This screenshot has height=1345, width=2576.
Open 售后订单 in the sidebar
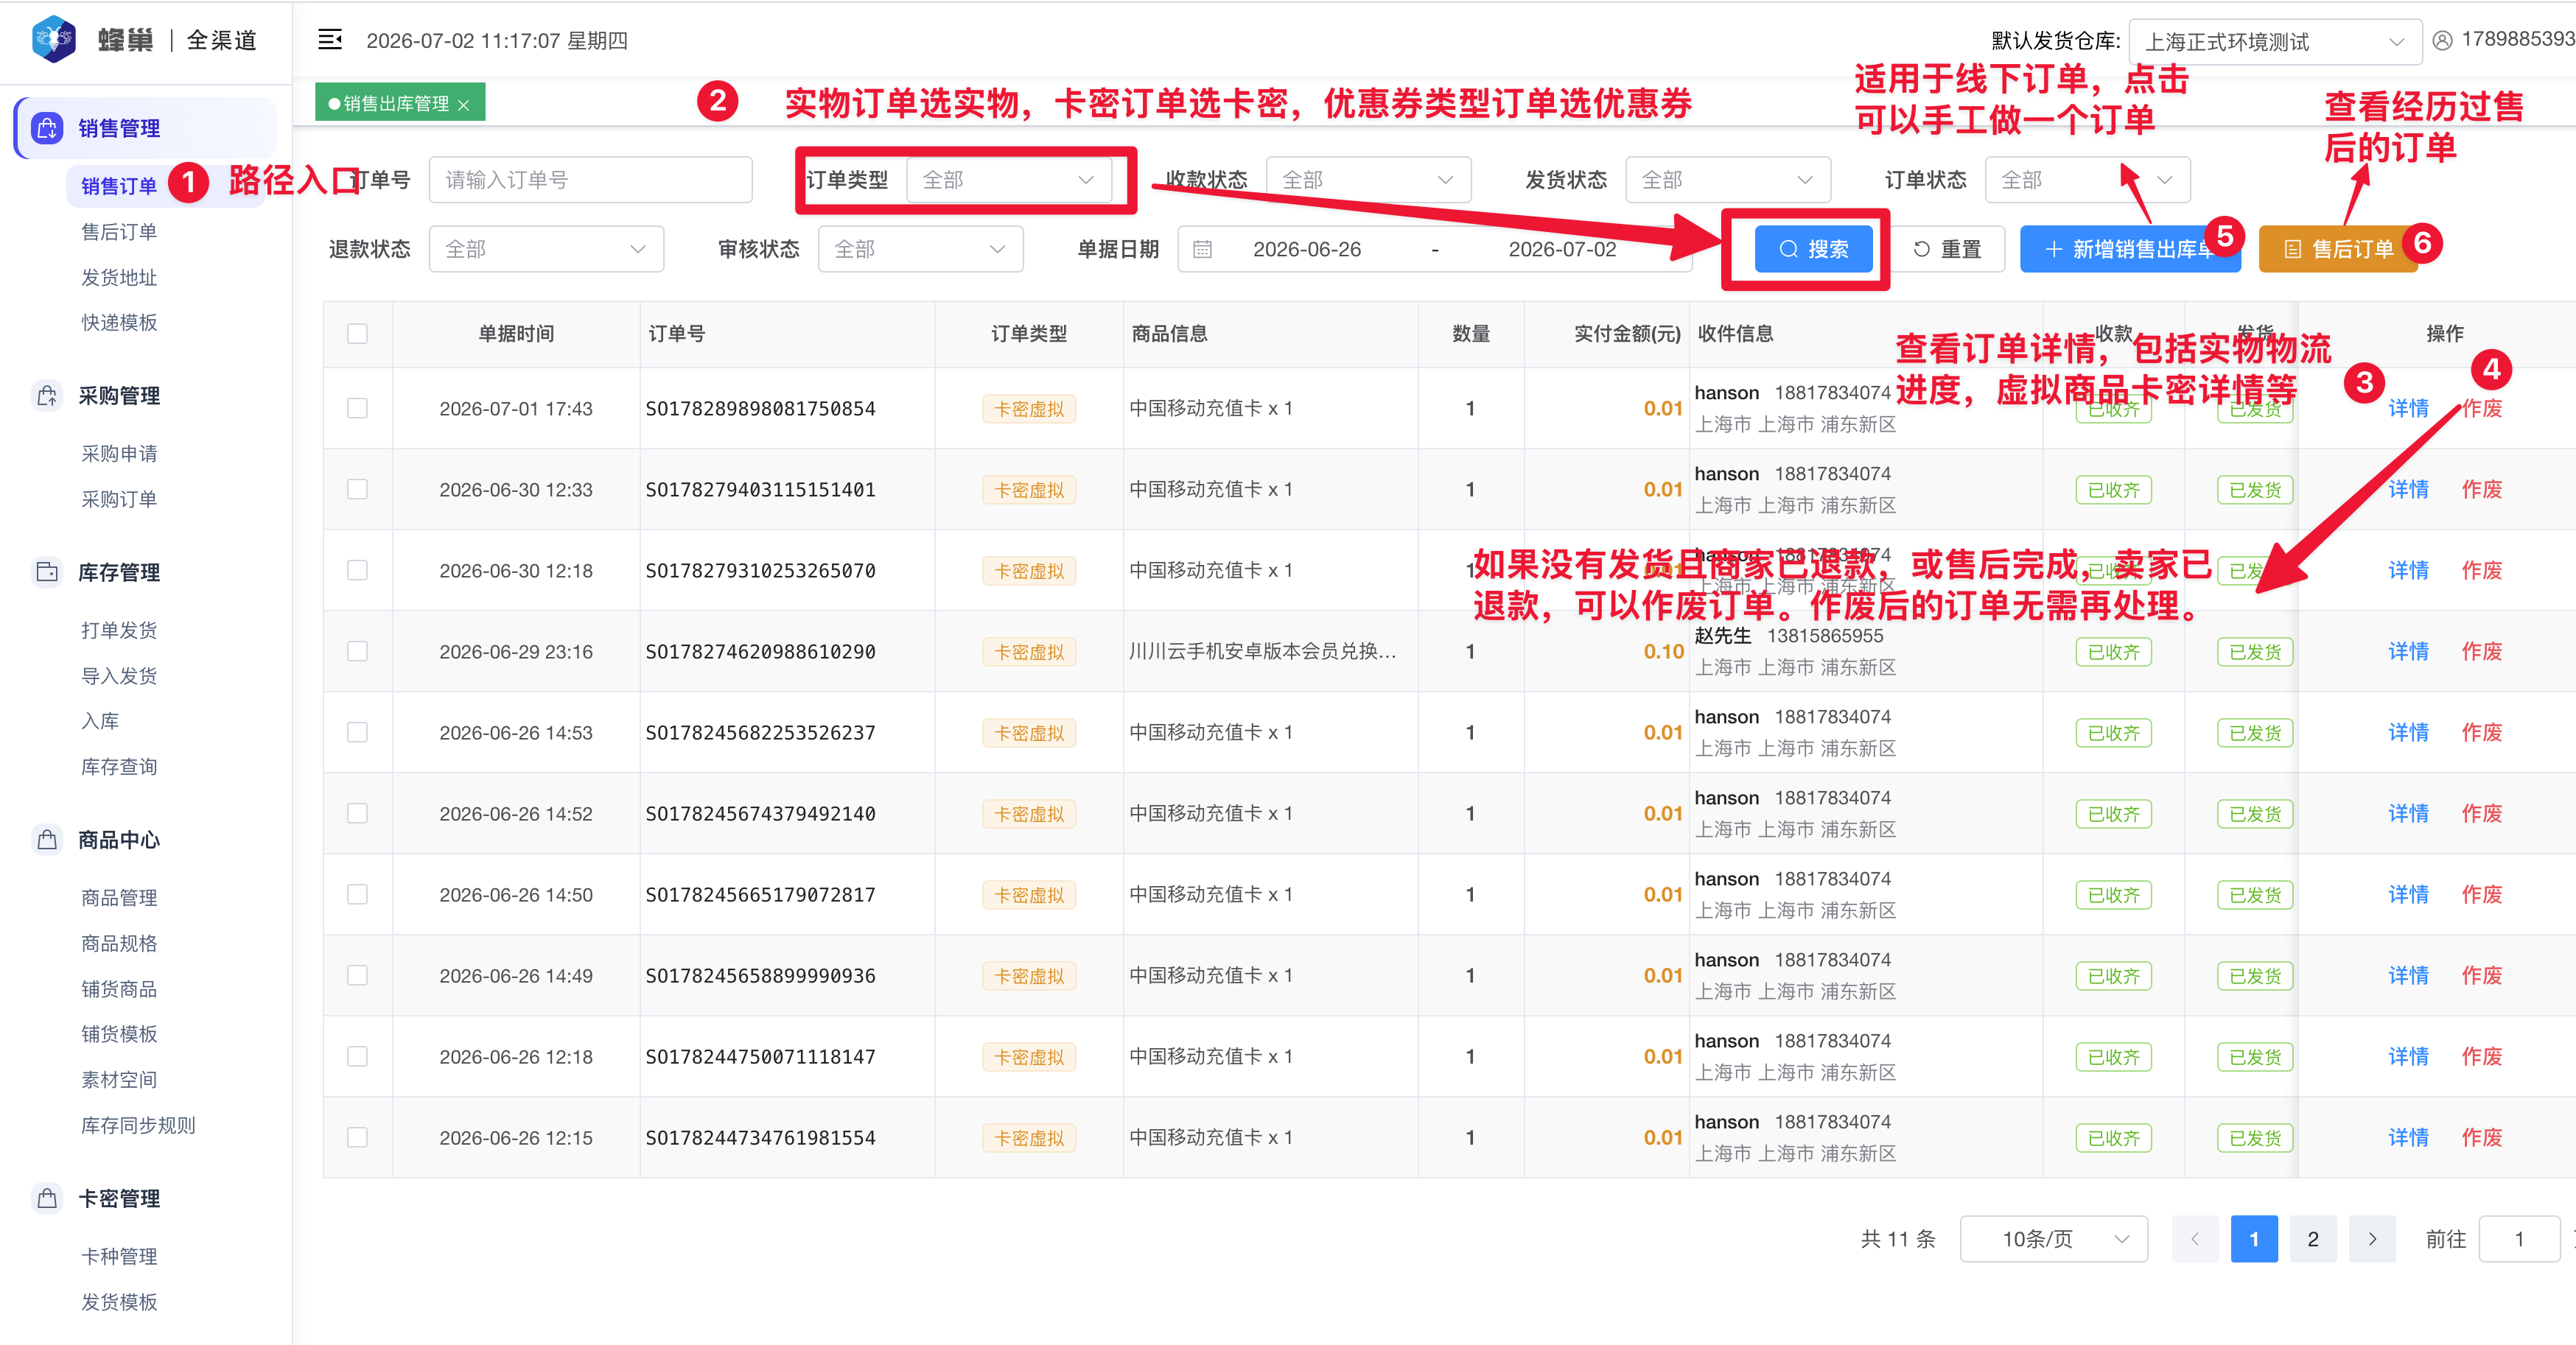[x=119, y=232]
